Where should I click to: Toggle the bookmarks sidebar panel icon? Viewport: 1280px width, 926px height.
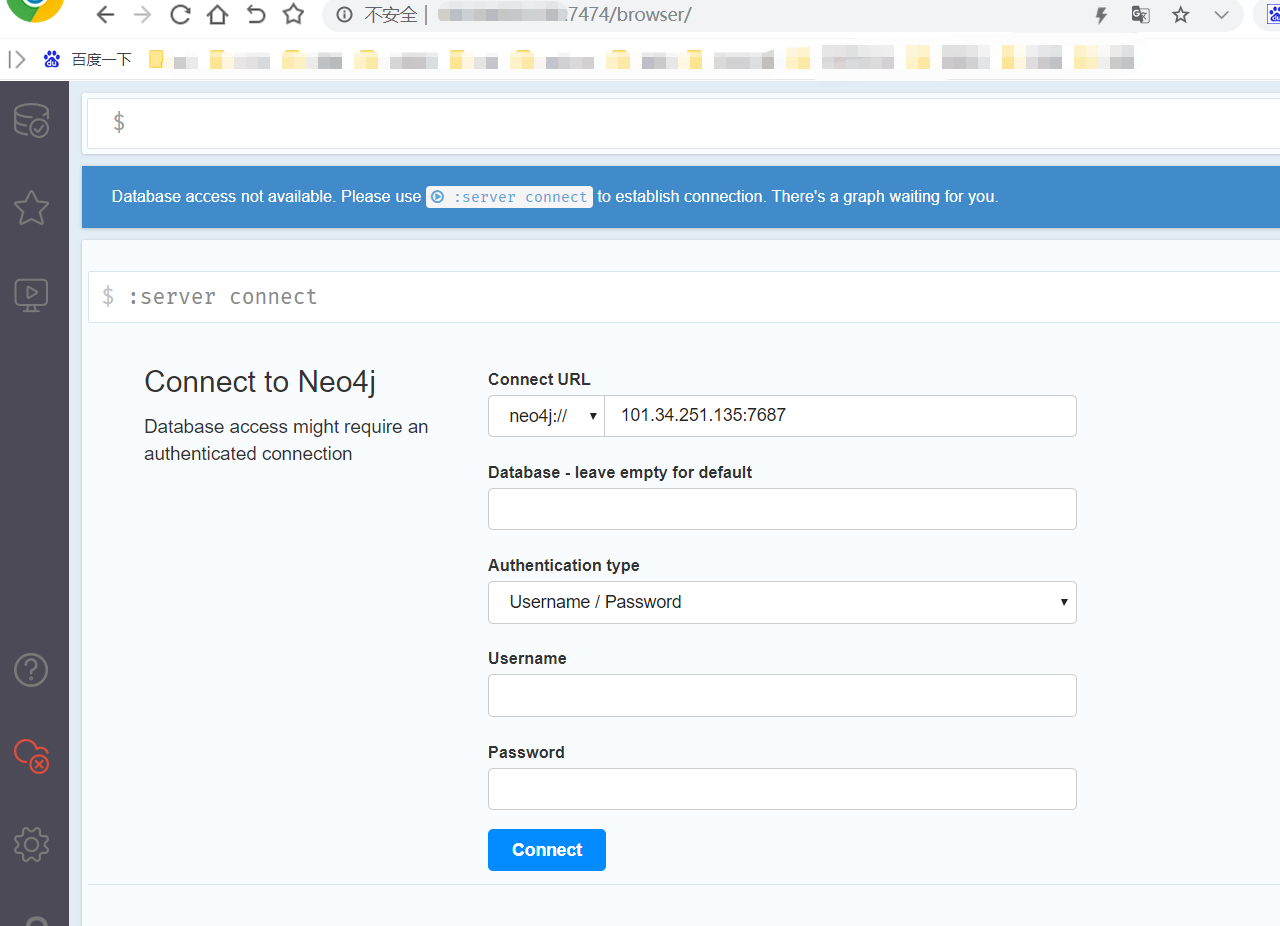pyautogui.click(x=17, y=59)
